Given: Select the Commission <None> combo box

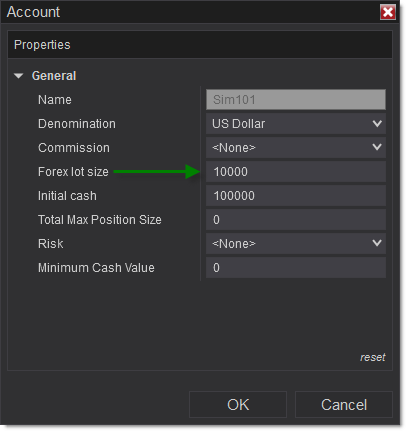Looking at the screenshot, I should point(296,148).
